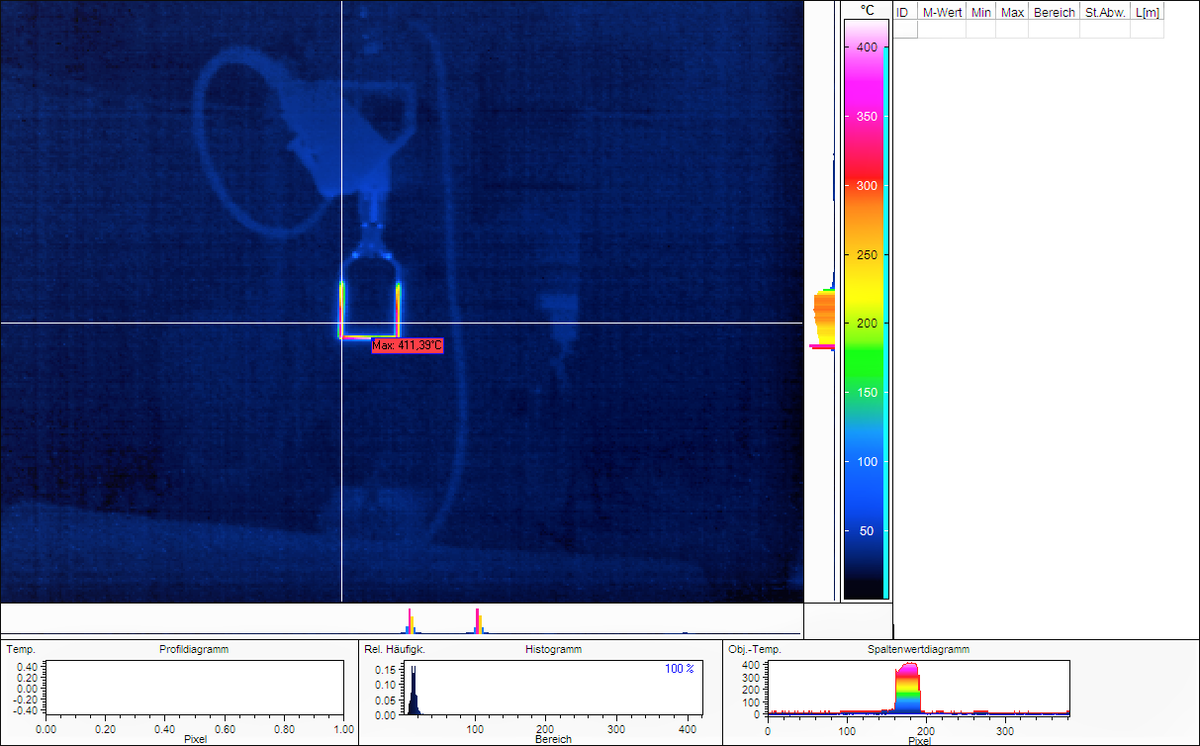This screenshot has height=746, width=1200.
Task: Click the 100 mark on temperature scale
Action: coord(866,462)
